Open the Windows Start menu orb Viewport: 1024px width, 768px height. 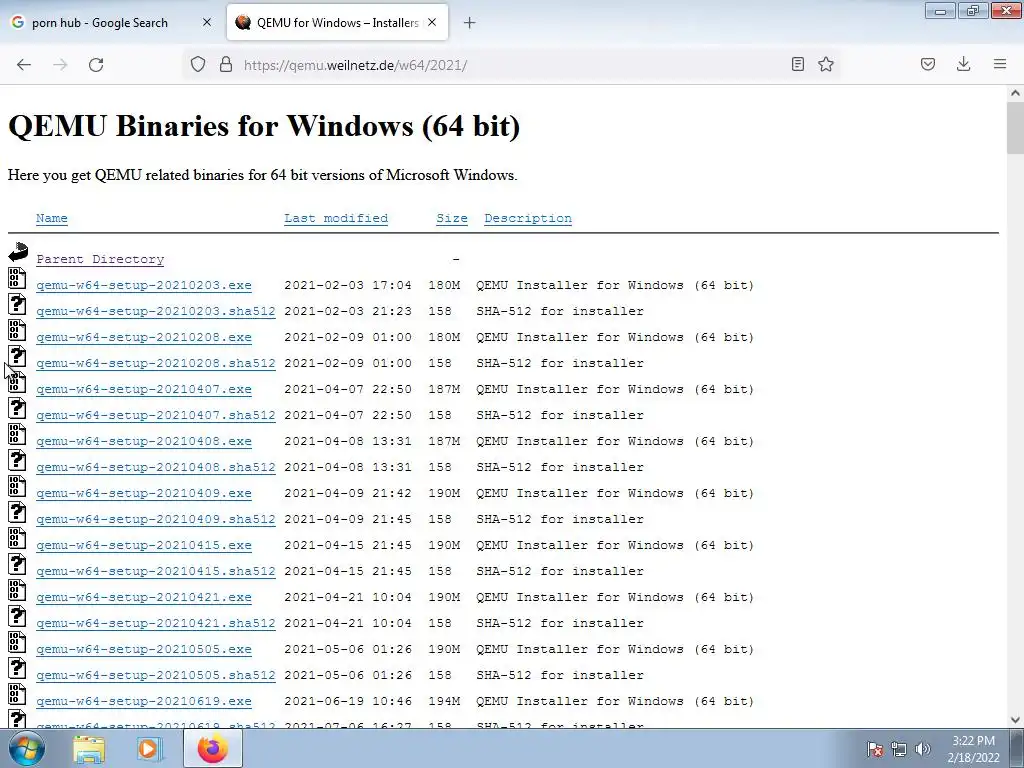(27, 748)
